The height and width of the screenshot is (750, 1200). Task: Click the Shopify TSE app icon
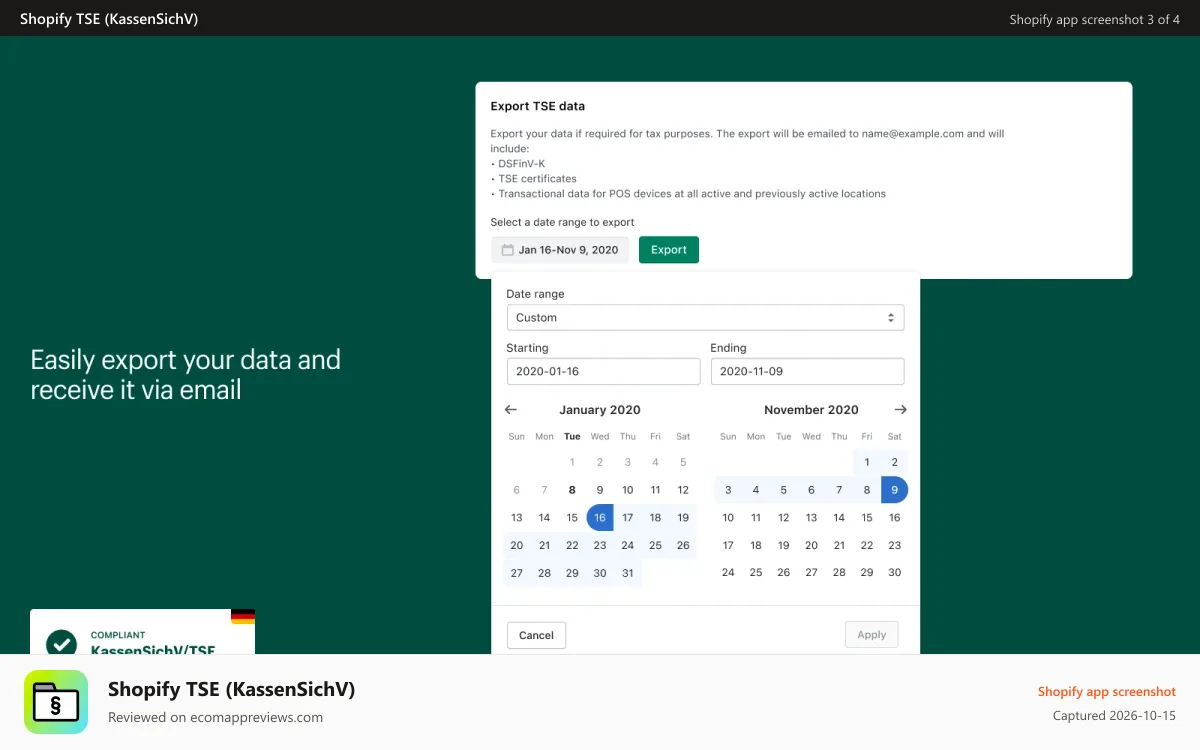click(x=56, y=702)
